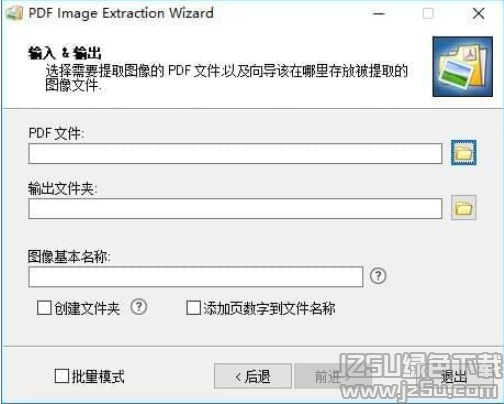This screenshot has width=504, height=404.
Task: Click the help icon beside image base name
Action: [378, 276]
